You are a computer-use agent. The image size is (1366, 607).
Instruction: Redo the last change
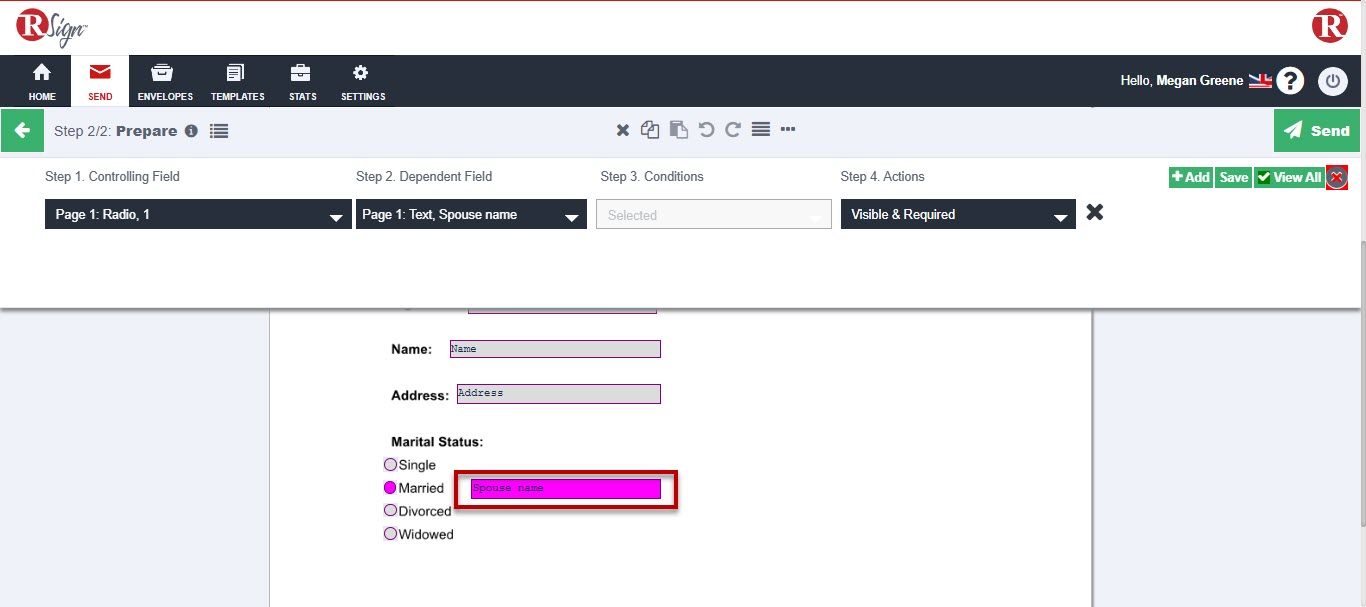click(733, 129)
